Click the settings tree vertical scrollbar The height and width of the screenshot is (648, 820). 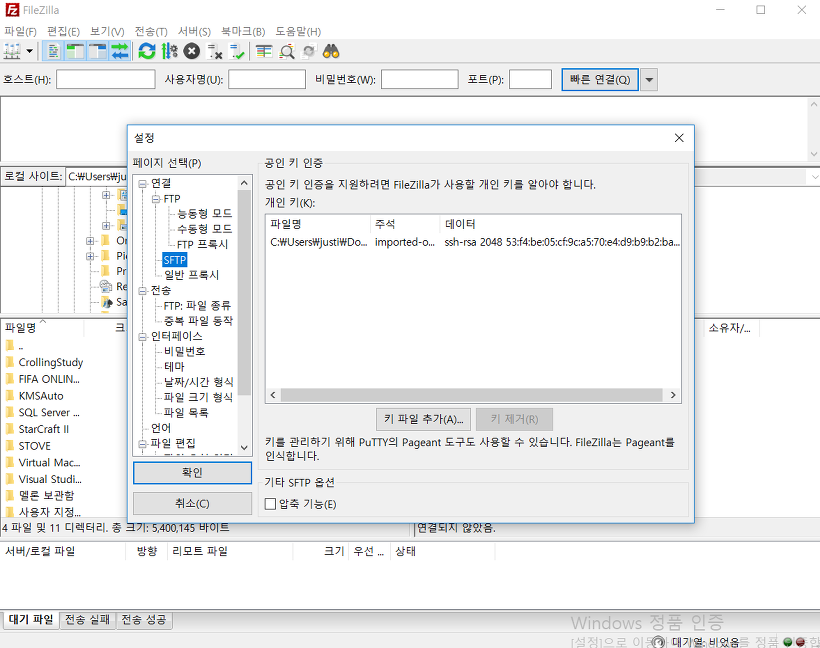[x=244, y=293]
